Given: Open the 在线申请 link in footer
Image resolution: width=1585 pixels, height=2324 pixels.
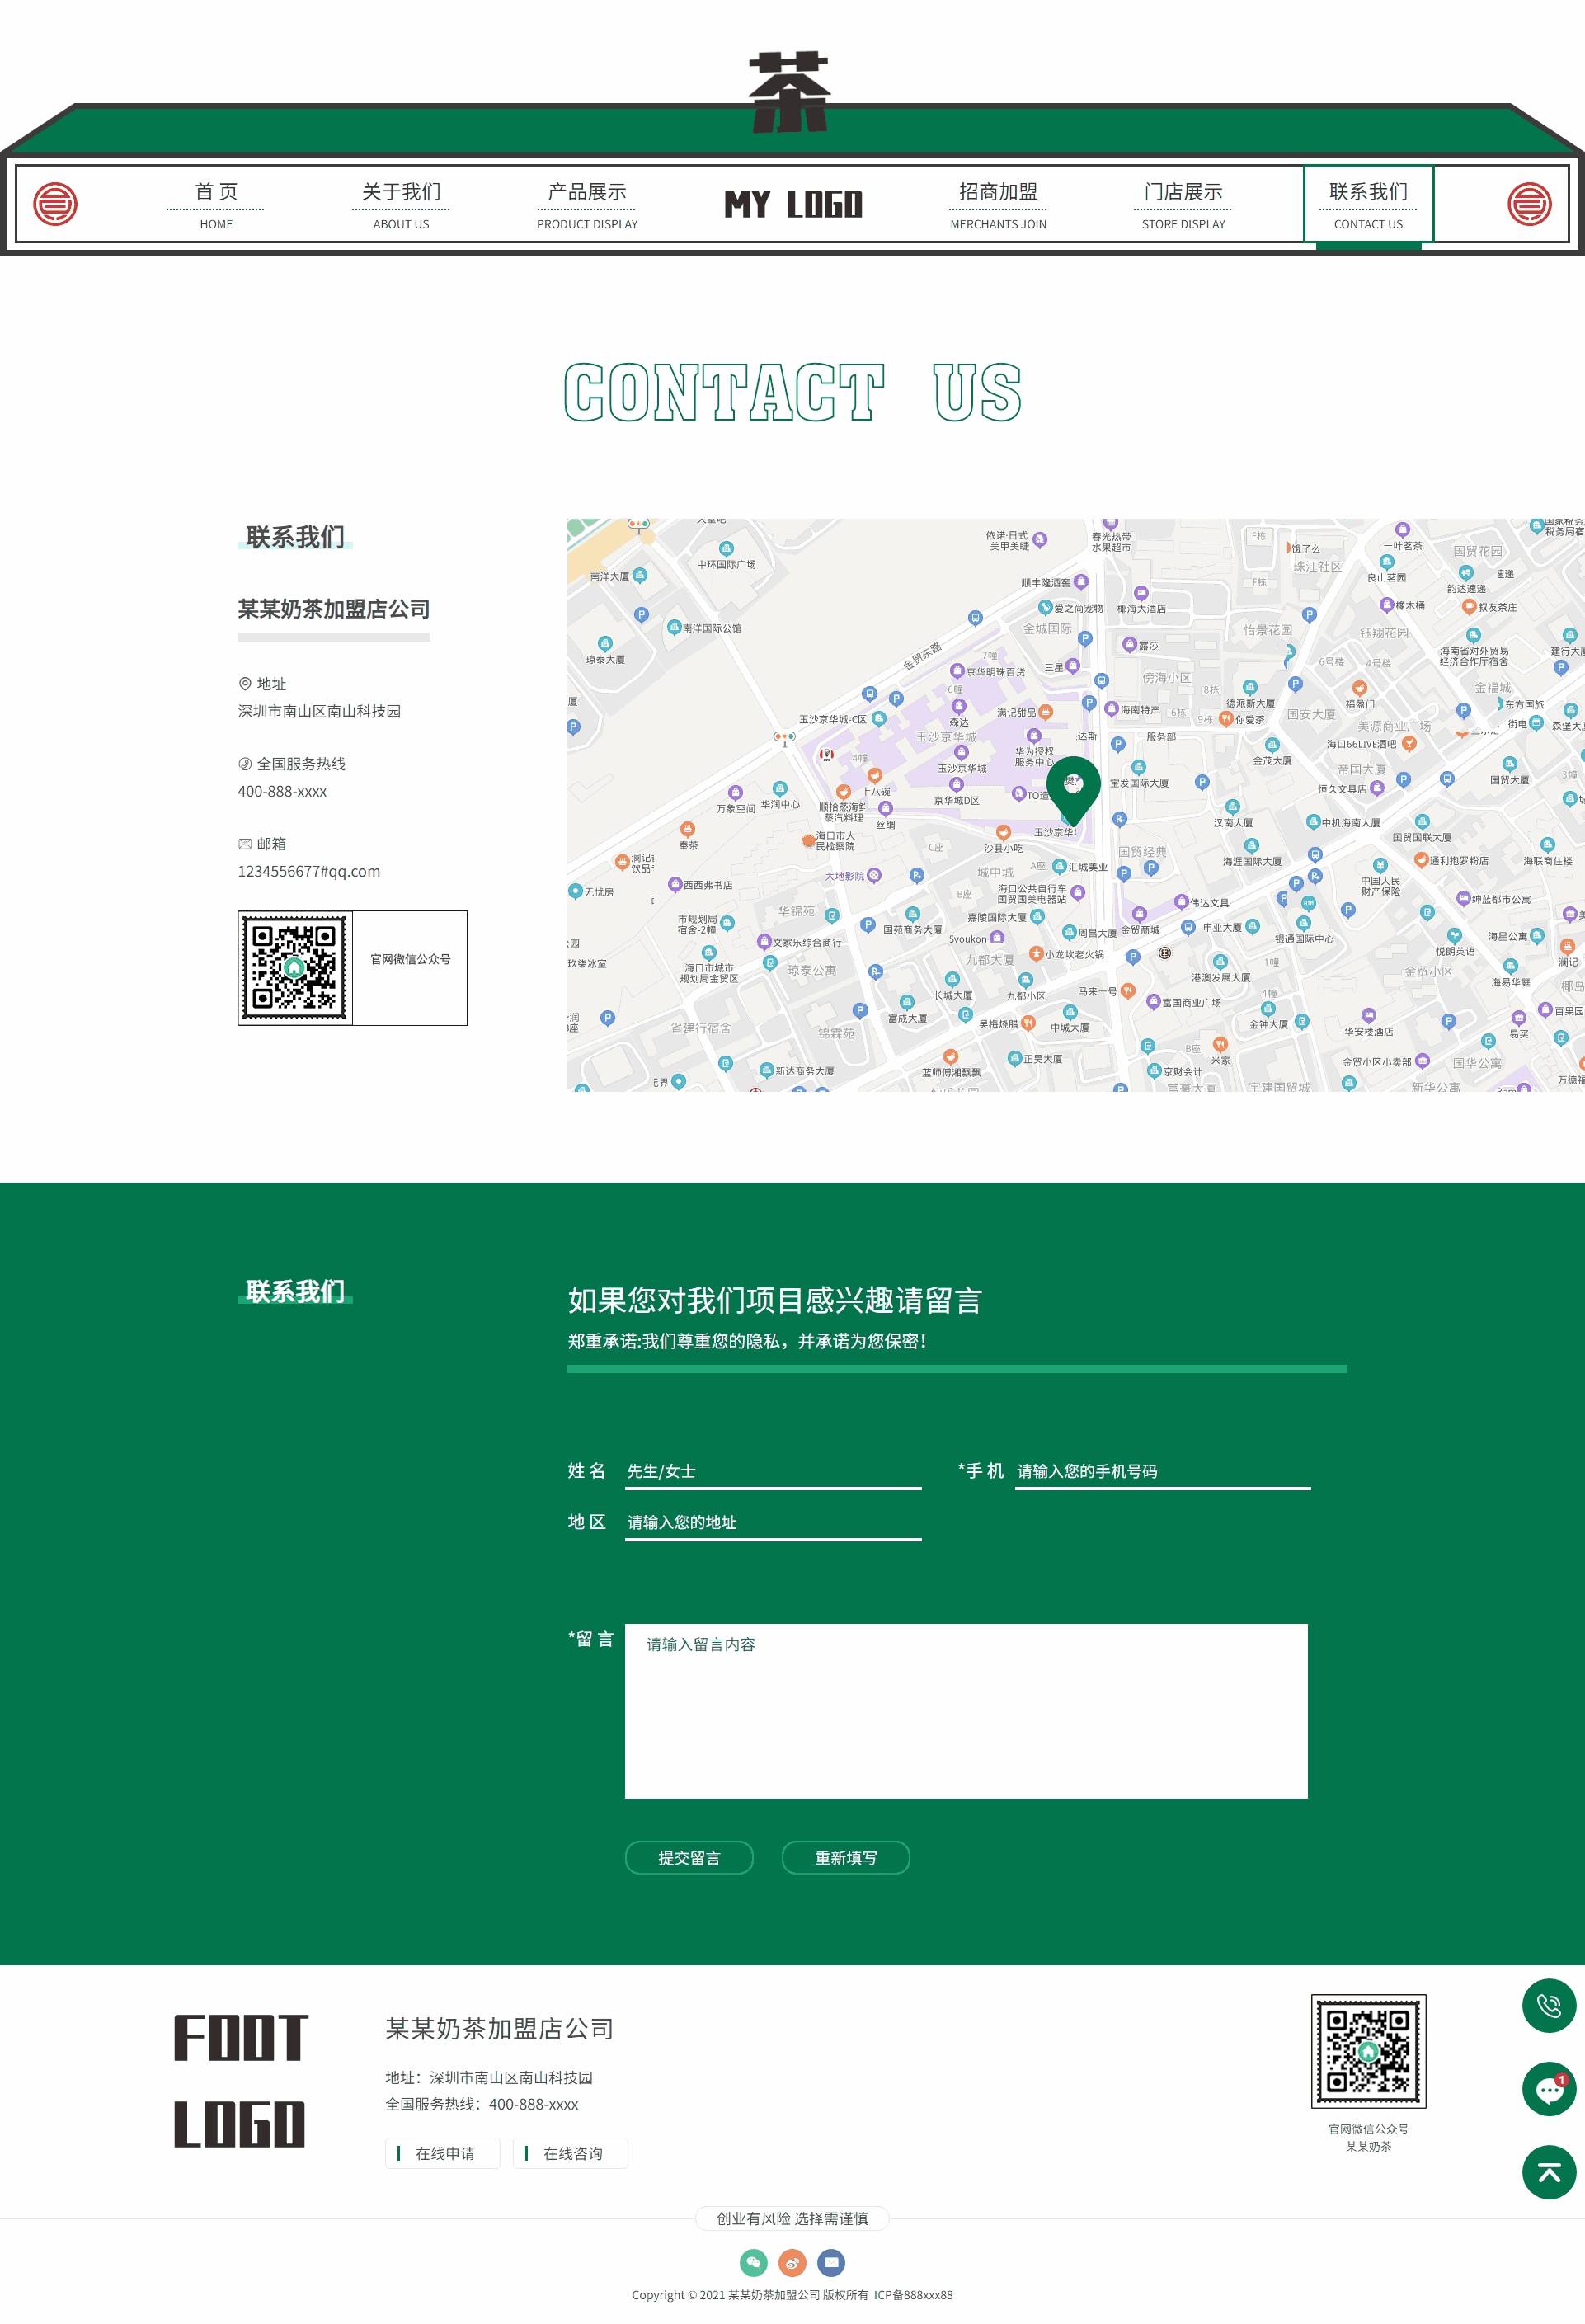Looking at the screenshot, I should [443, 2153].
